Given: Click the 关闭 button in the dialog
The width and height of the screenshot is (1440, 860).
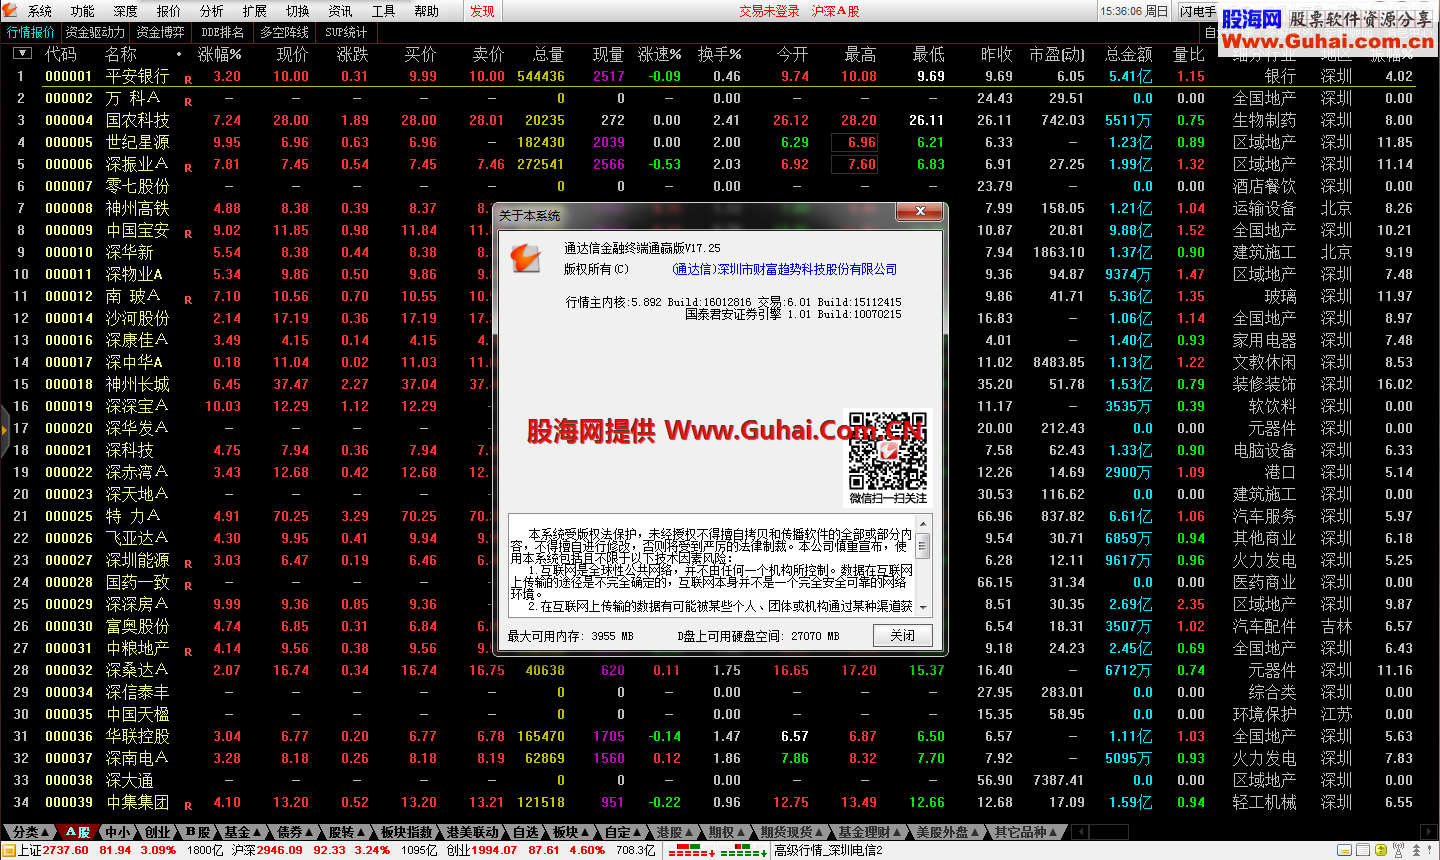Looking at the screenshot, I should click(x=902, y=636).
